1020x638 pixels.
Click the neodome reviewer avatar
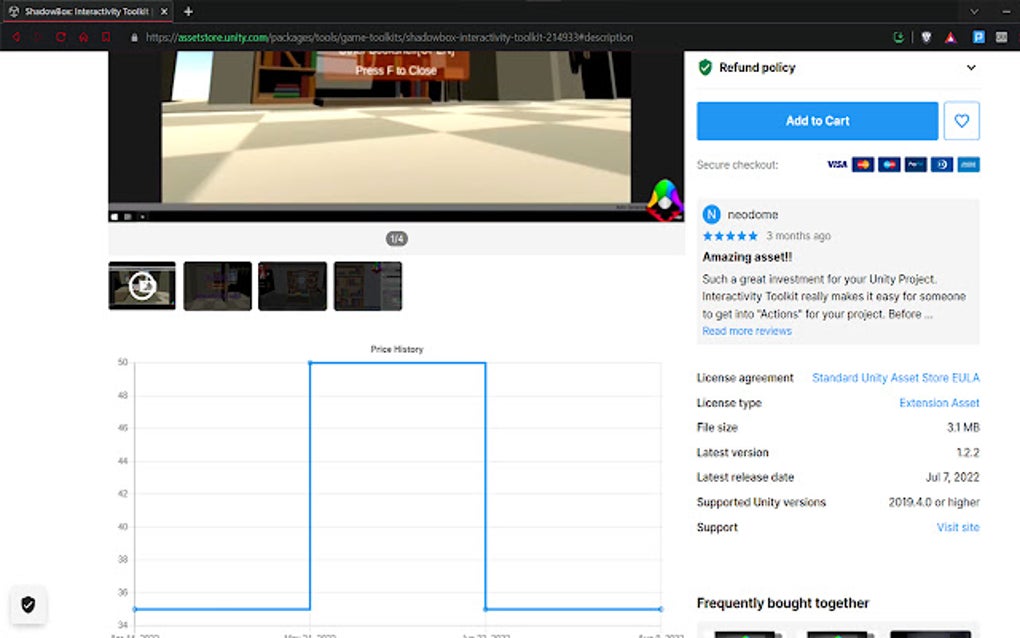(x=711, y=215)
